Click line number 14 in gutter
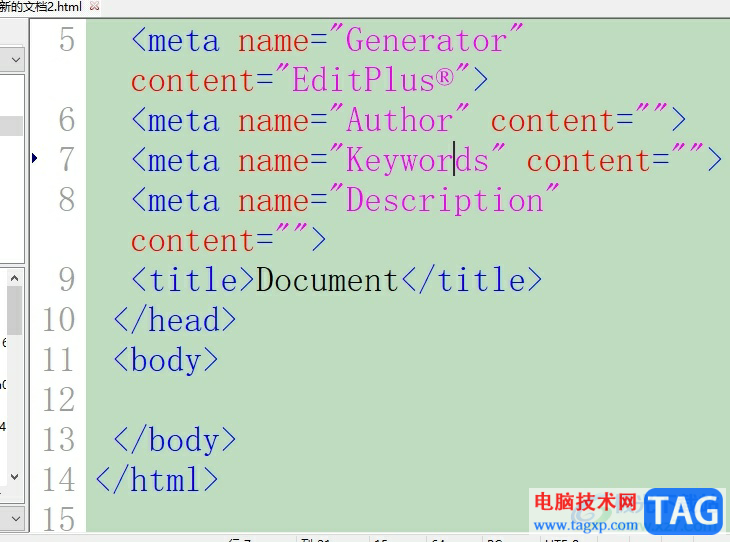Image resolution: width=730 pixels, height=542 pixels. point(59,480)
